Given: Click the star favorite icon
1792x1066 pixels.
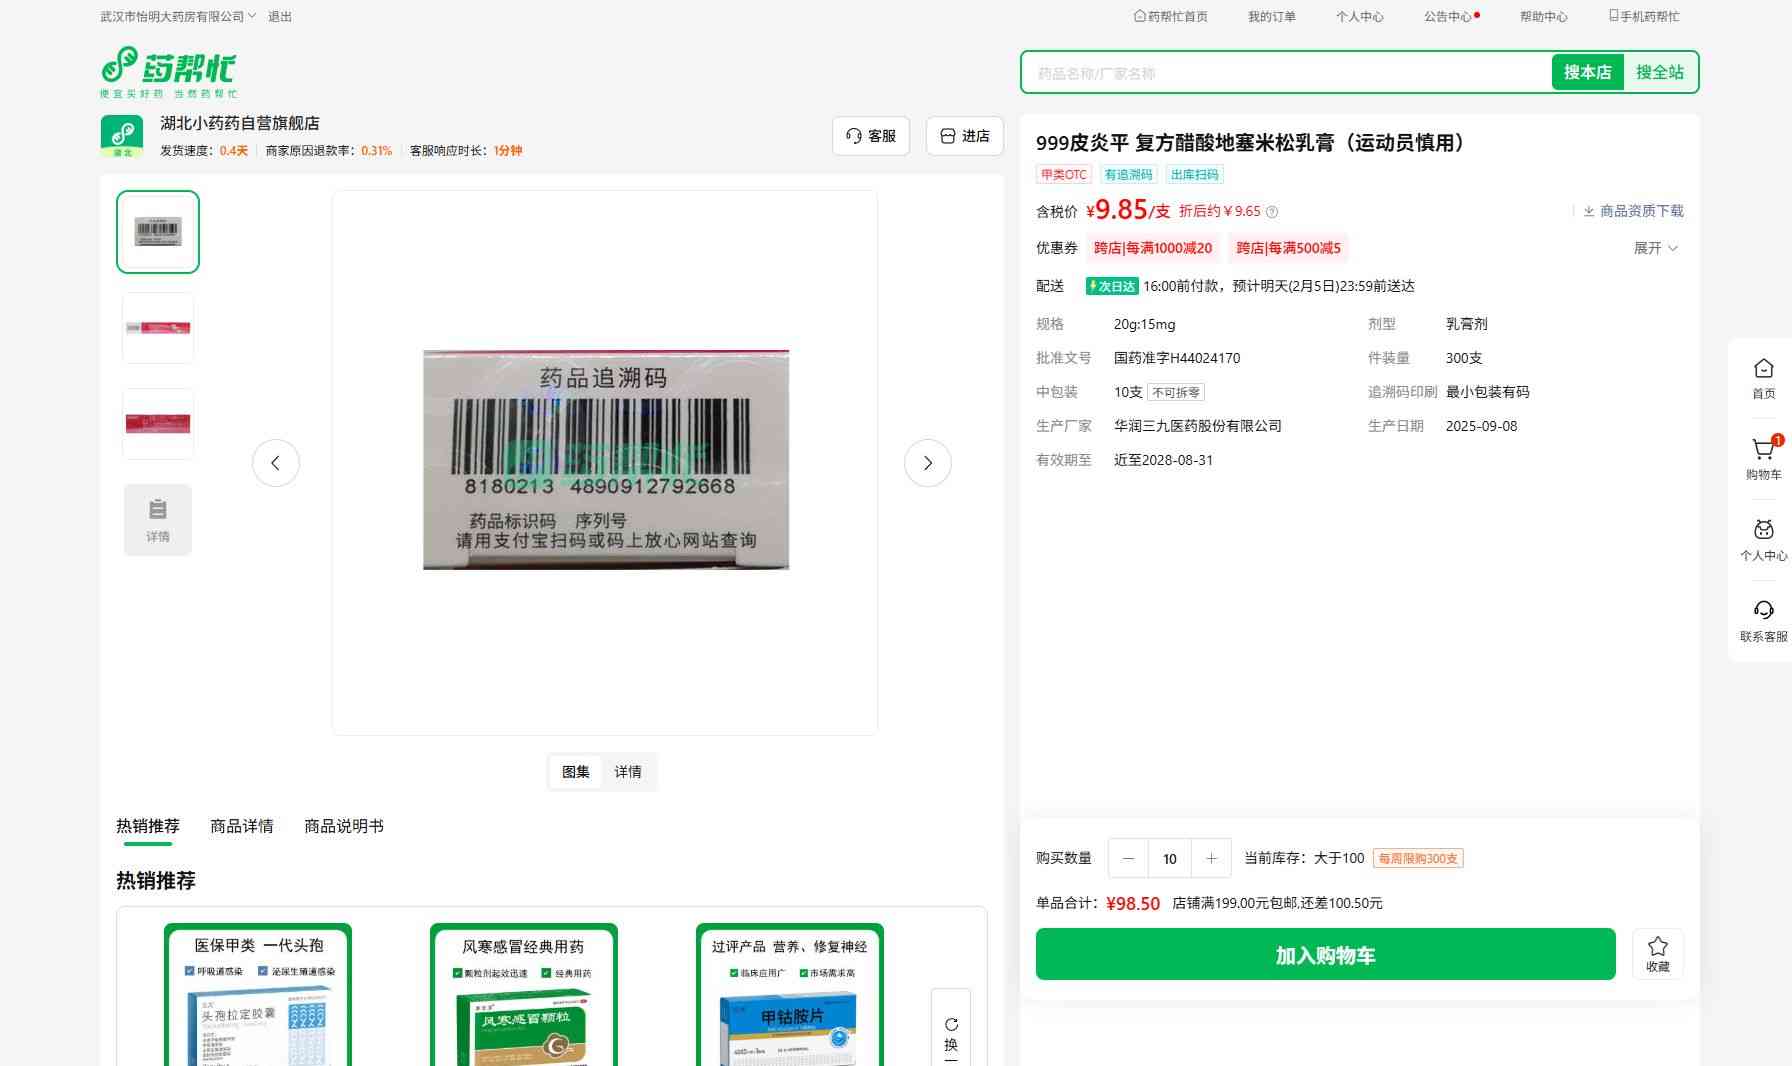Looking at the screenshot, I should pos(1657,947).
